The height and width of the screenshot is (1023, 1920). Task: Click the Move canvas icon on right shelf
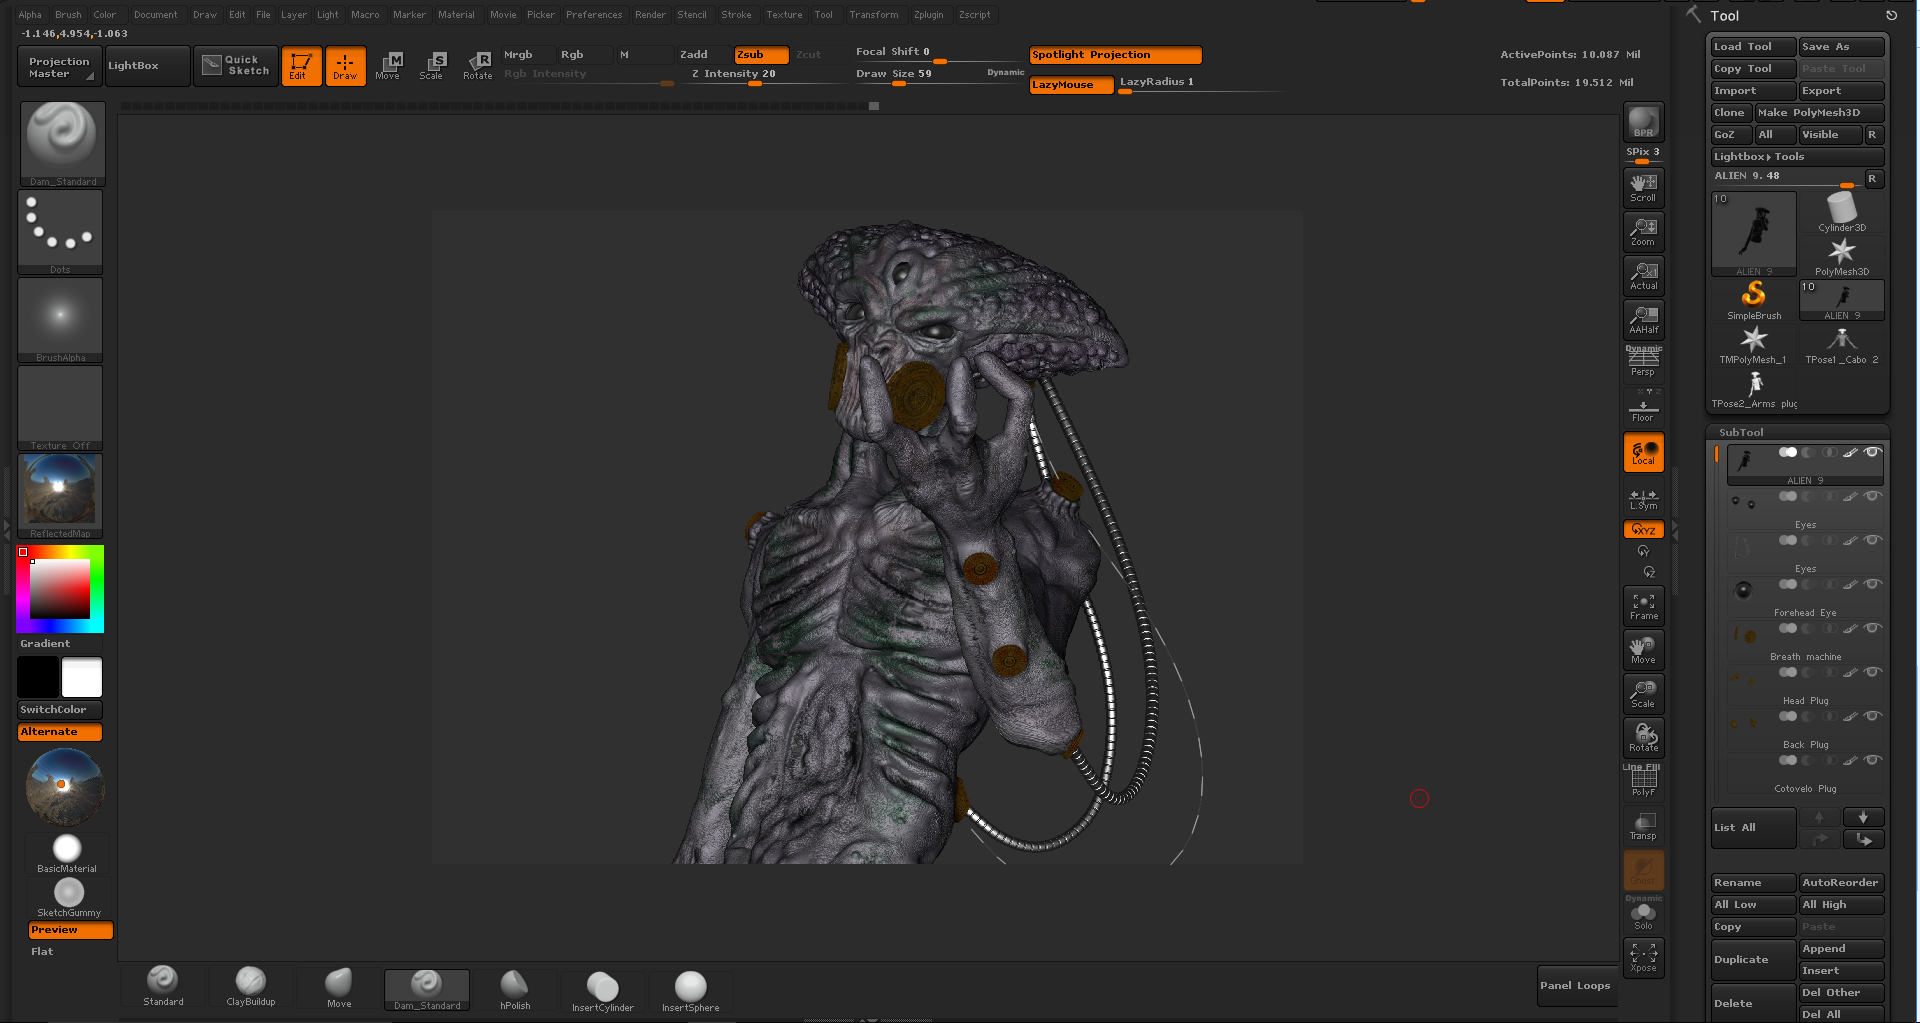click(x=1643, y=650)
